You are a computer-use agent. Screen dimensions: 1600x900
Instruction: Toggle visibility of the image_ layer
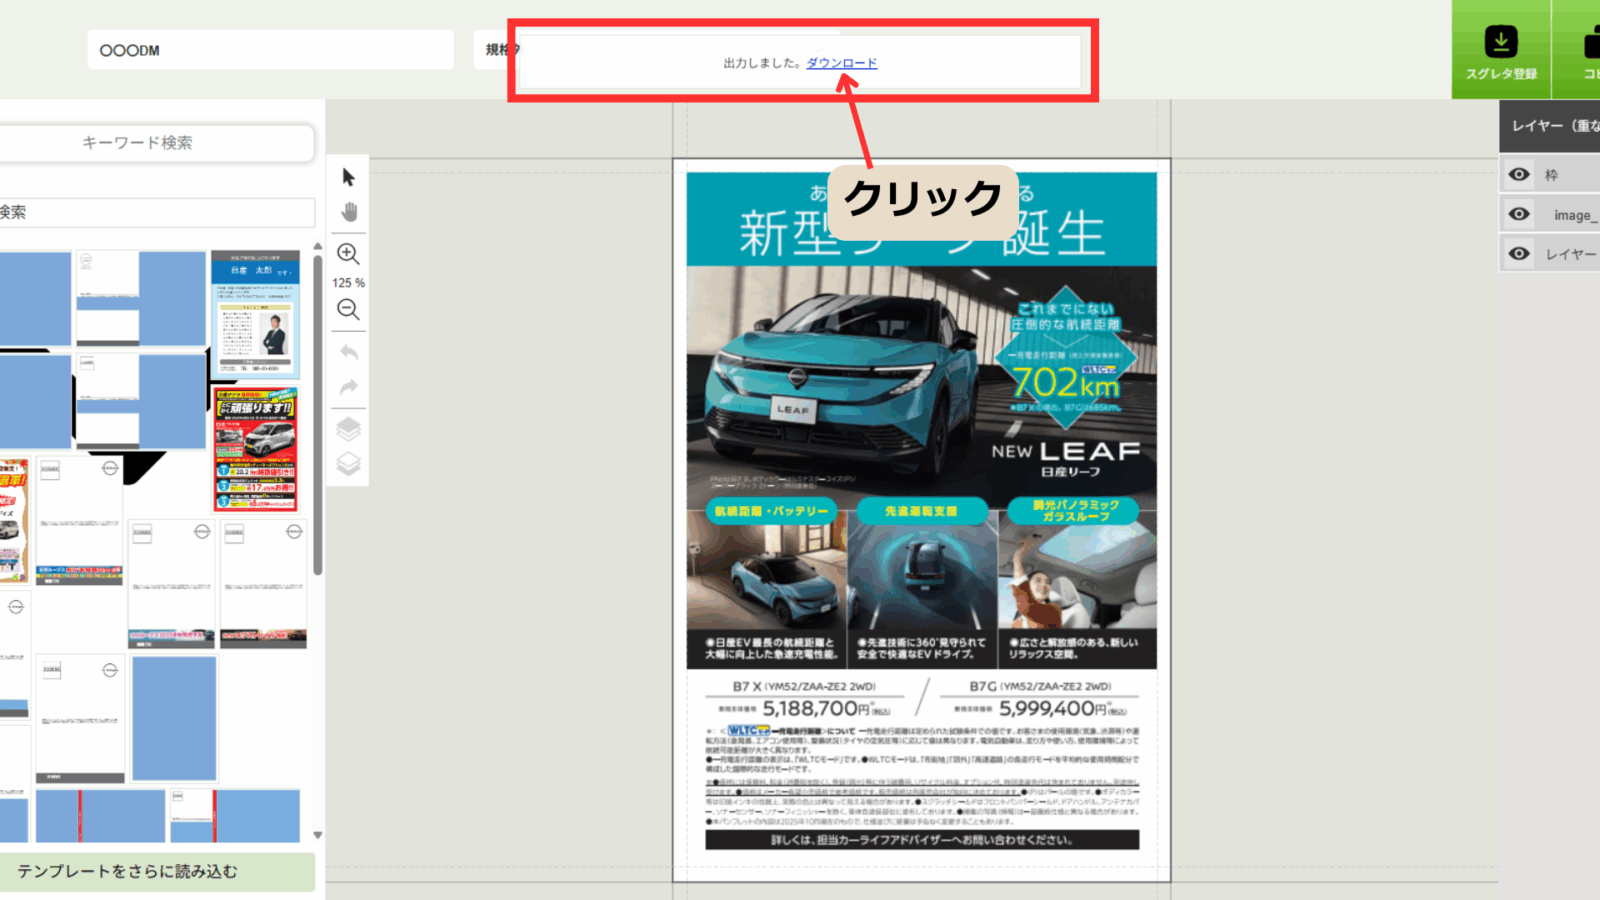coord(1519,214)
